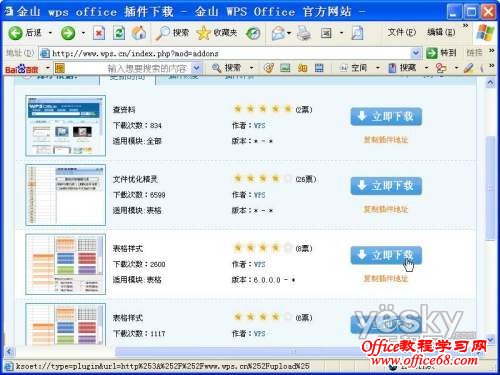Rate 表格样式 (8票) with the fifth star
Image resolution: width=500 pixels, height=375 pixels.
[x=288, y=248]
